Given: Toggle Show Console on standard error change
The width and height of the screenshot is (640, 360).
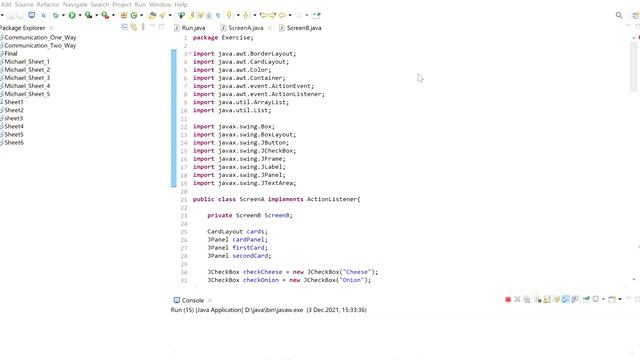Looking at the screenshot, I should coord(575,299).
